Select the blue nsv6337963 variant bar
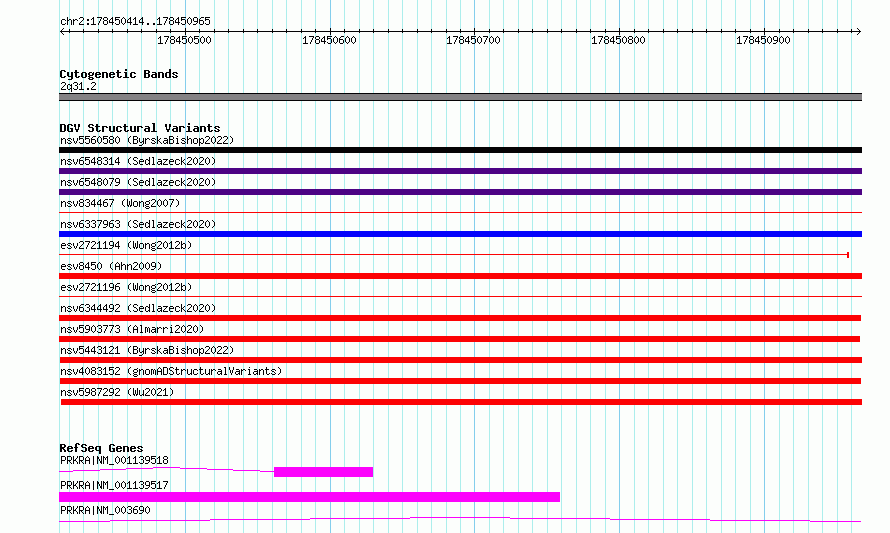The image size is (890, 533). pos(460,234)
